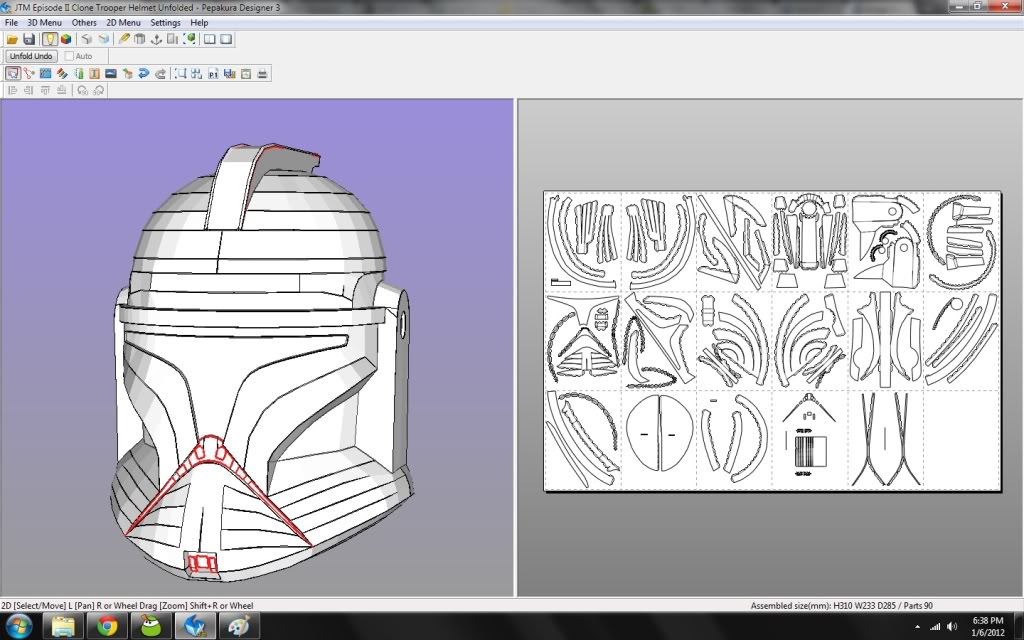Open the 3D Menu

click(44, 22)
